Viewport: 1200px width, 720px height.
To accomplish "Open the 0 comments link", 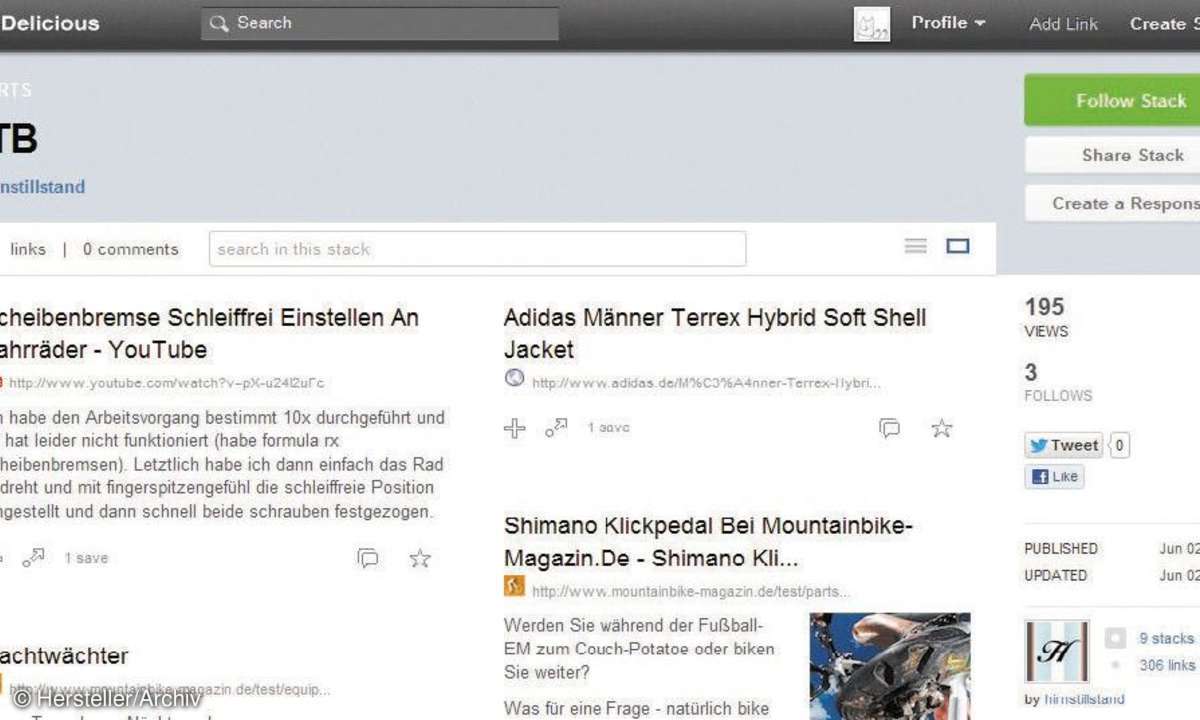I will (131, 249).
